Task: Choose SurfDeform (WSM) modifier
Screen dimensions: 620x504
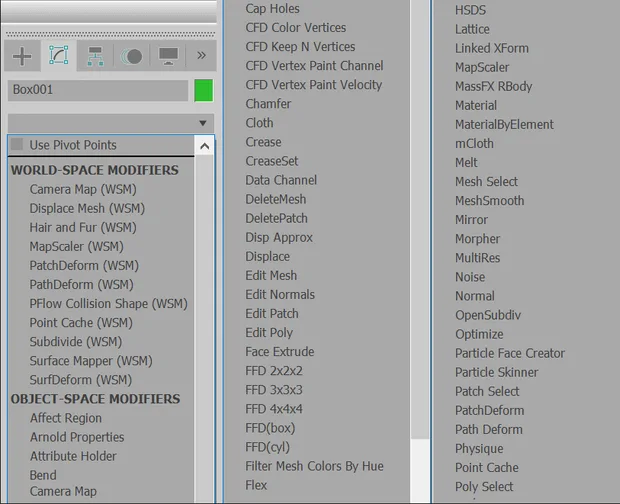Action: point(81,380)
